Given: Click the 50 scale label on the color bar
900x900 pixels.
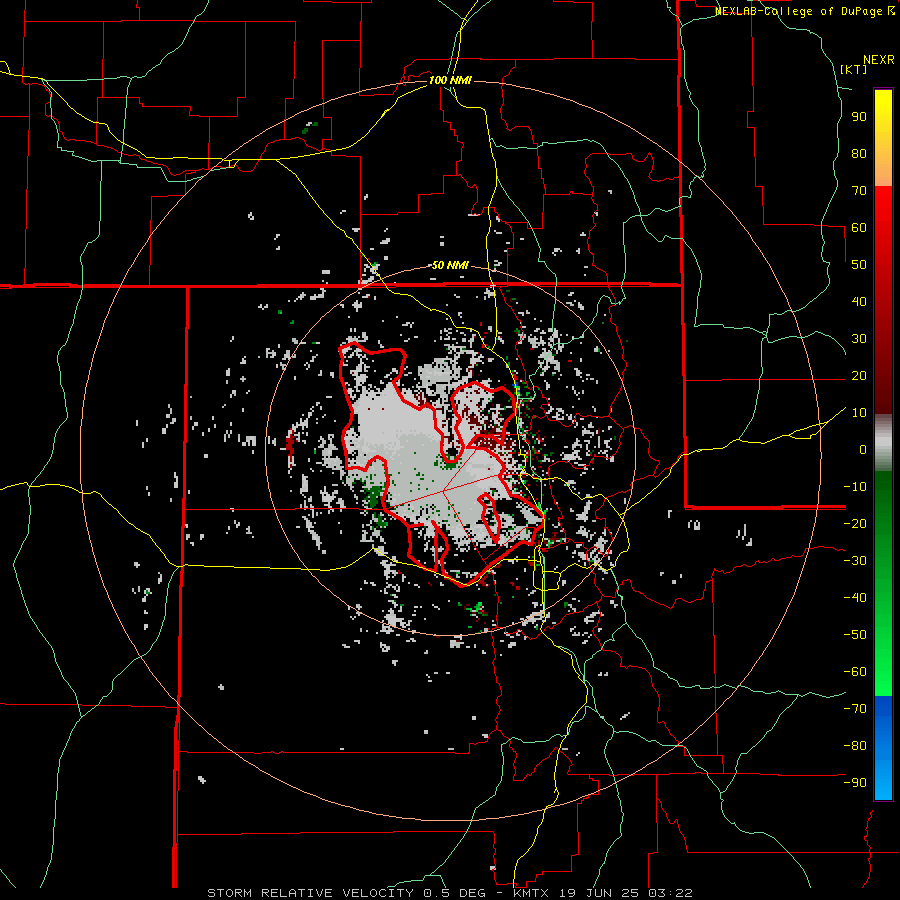Looking at the screenshot, I should [859, 265].
